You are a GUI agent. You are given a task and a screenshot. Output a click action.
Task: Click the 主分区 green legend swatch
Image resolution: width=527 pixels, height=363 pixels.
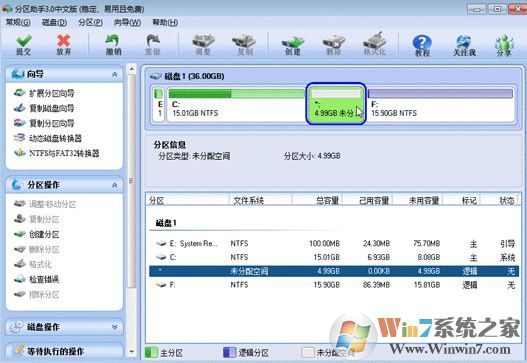152,353
